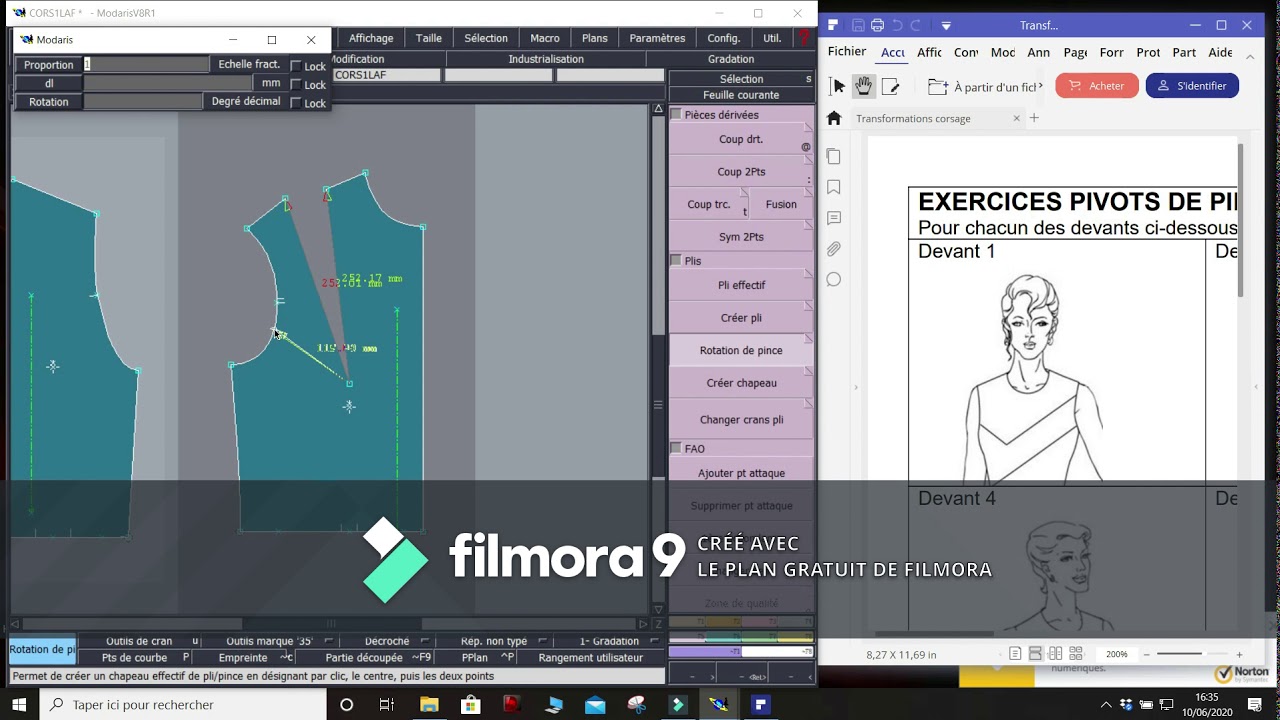Open the Macro menu
The width and height of the screenshot is (1280, 720).
[x=545, y=38]
